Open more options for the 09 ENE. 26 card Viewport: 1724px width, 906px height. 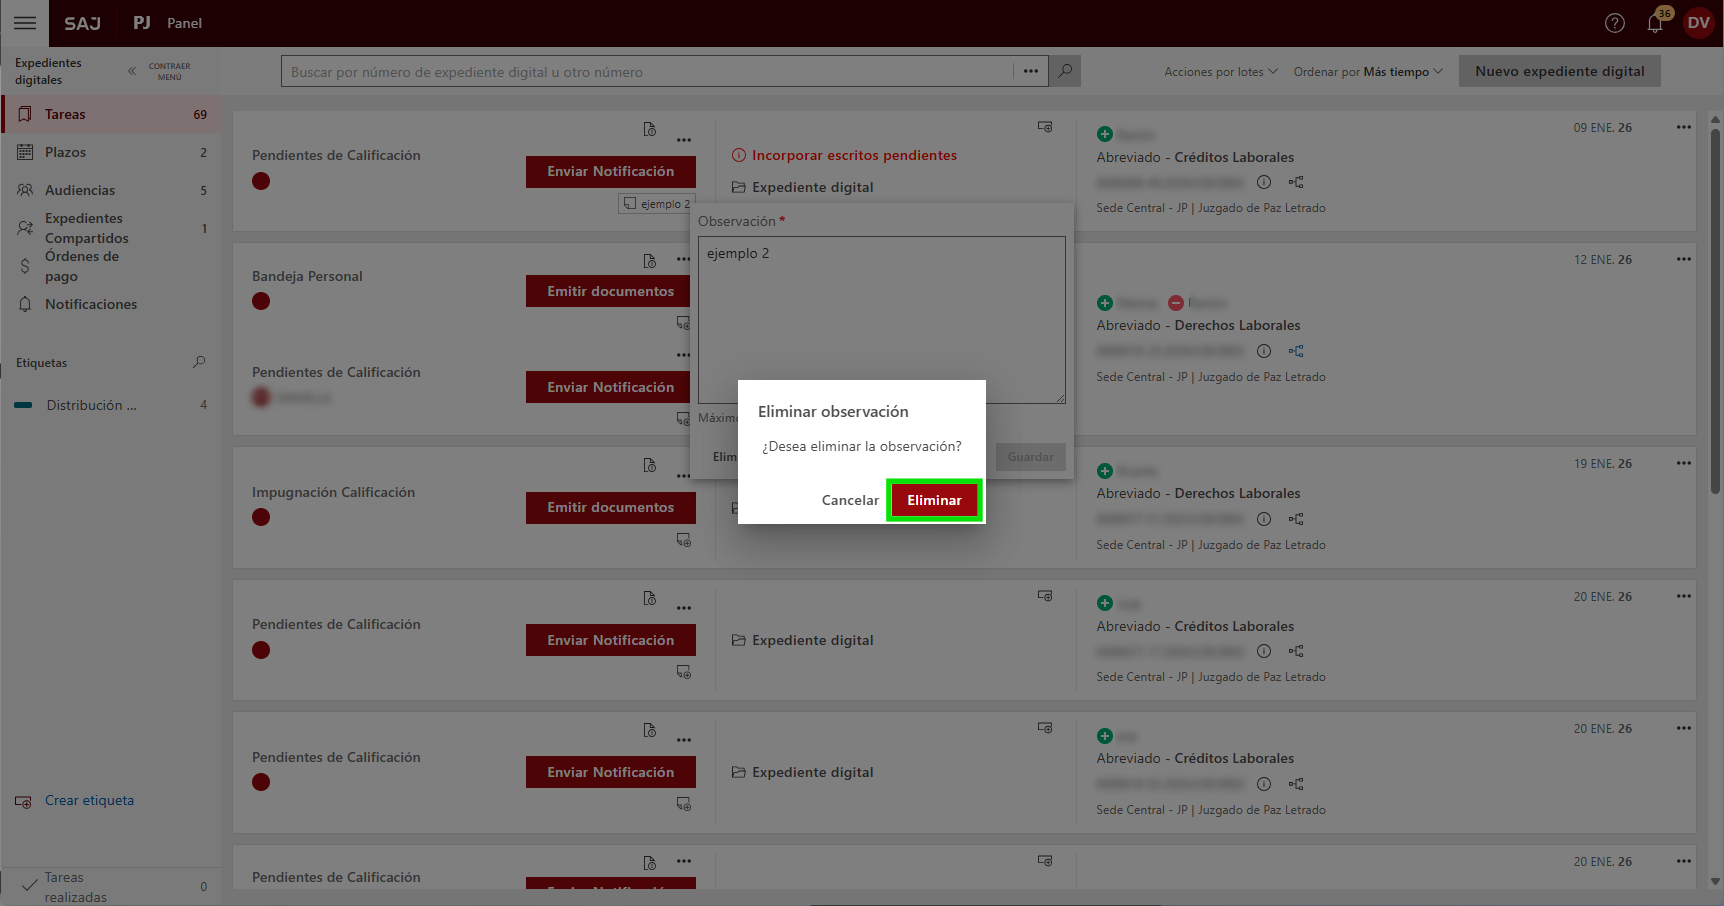1683,127
